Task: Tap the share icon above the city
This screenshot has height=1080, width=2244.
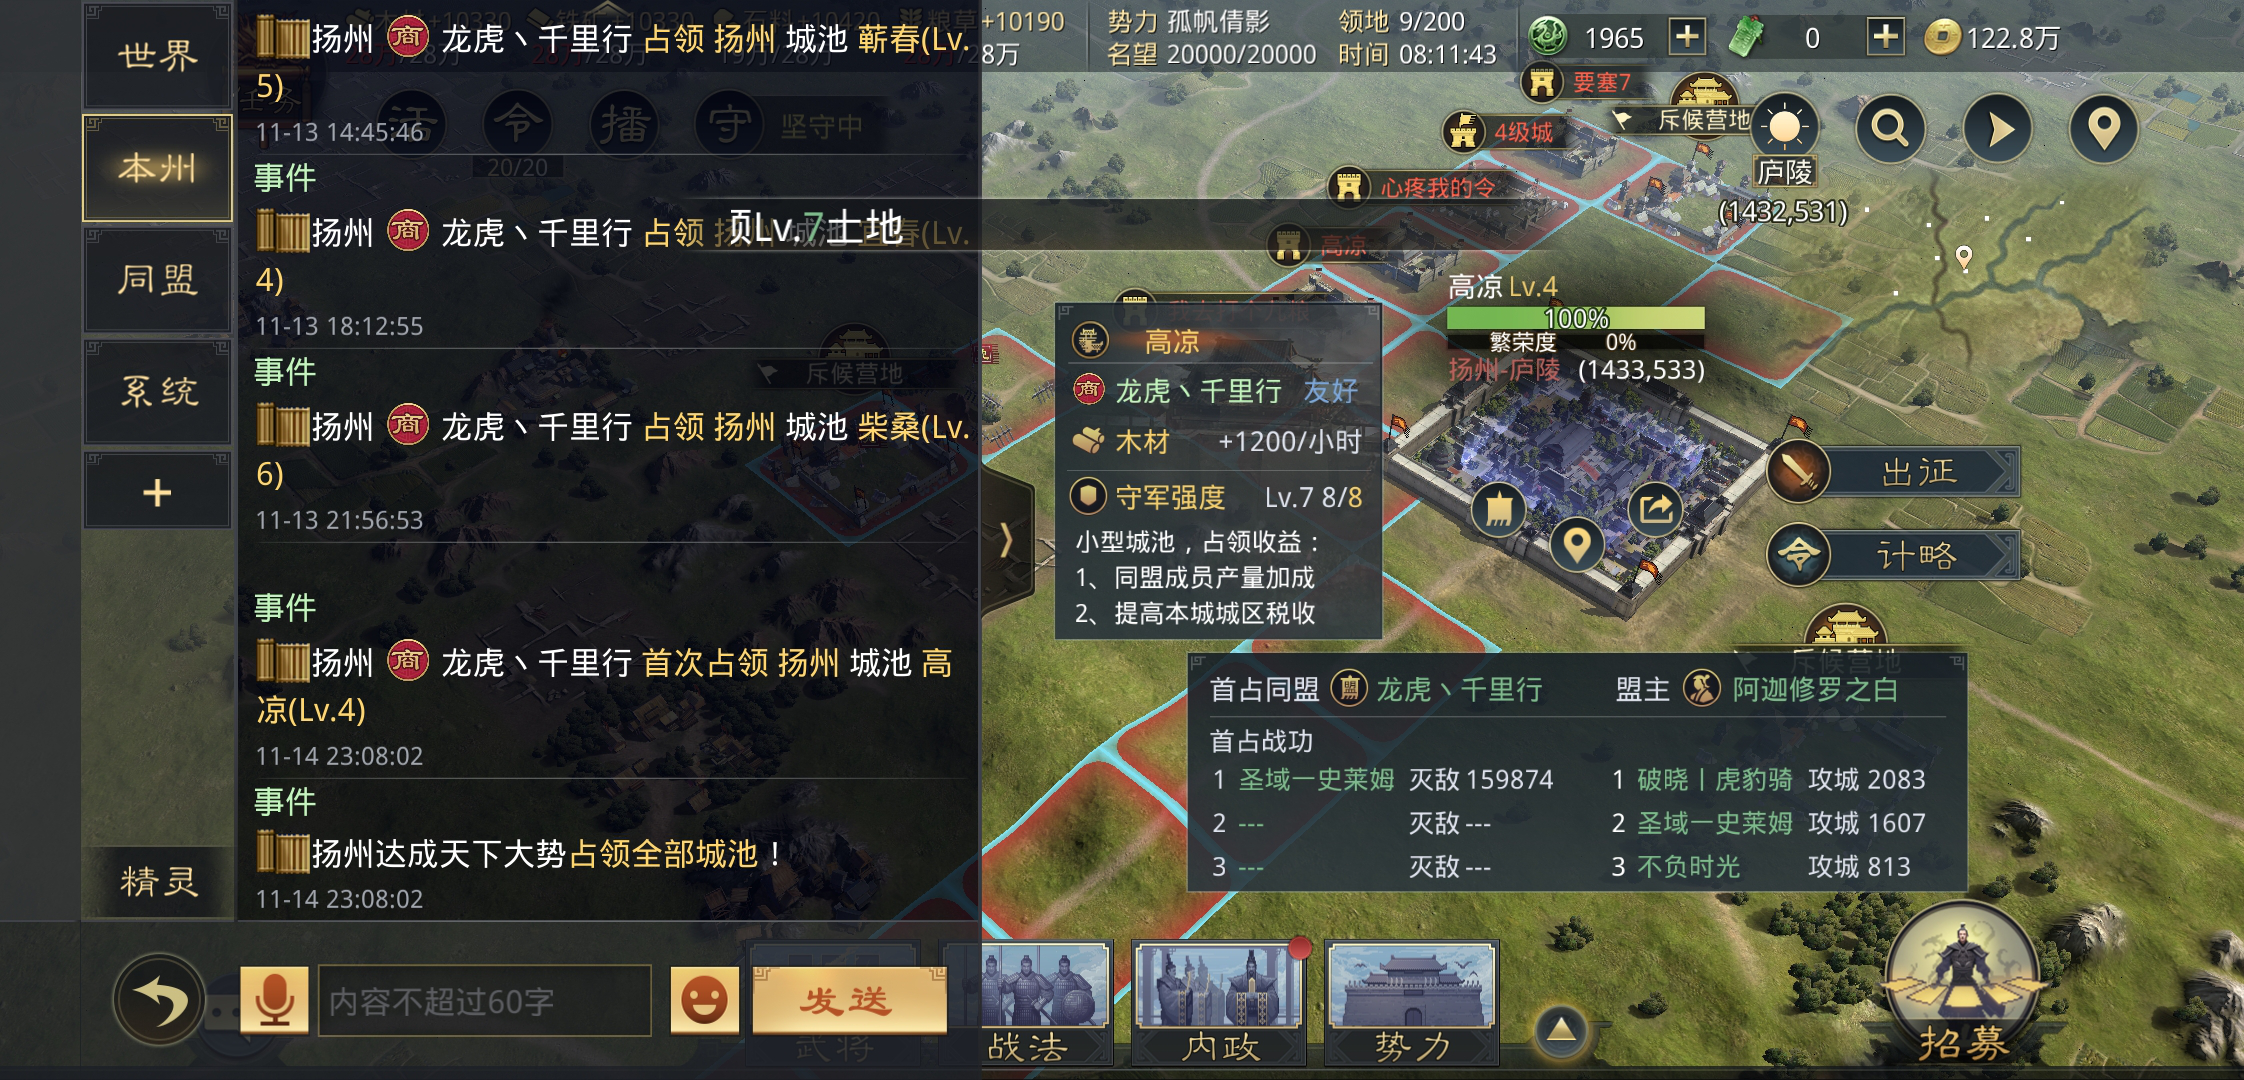Action: tap(1656, 508)
